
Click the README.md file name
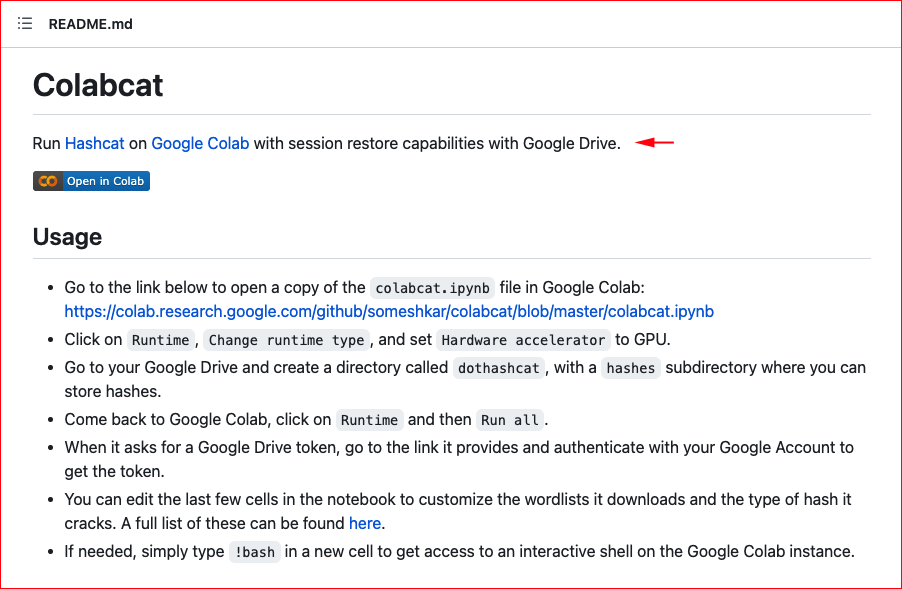pos(90,24)
